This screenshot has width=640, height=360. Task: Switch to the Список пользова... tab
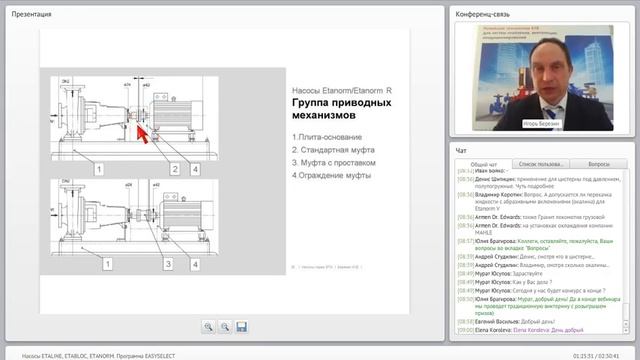[x=541, y=164]
